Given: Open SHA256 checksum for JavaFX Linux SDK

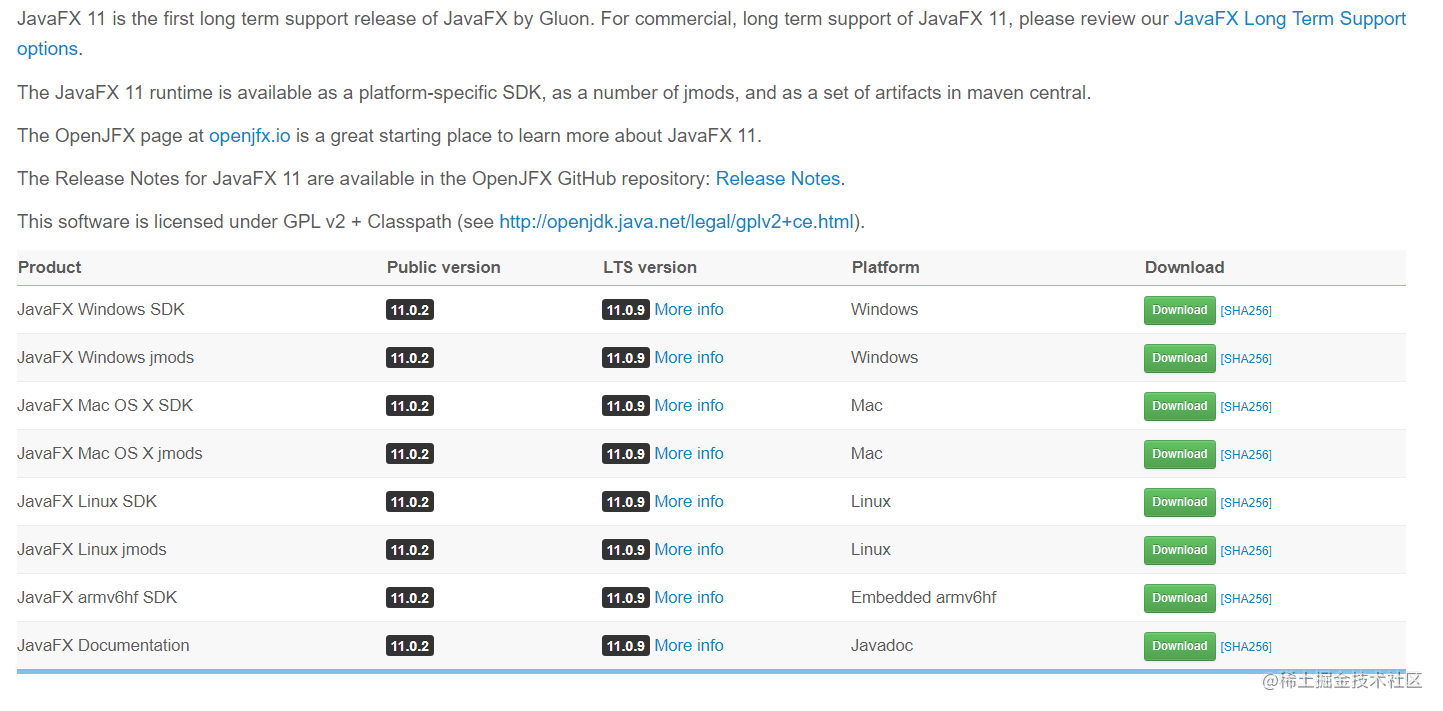Looking at the screenshot, I should click(x=1246, y=502).
